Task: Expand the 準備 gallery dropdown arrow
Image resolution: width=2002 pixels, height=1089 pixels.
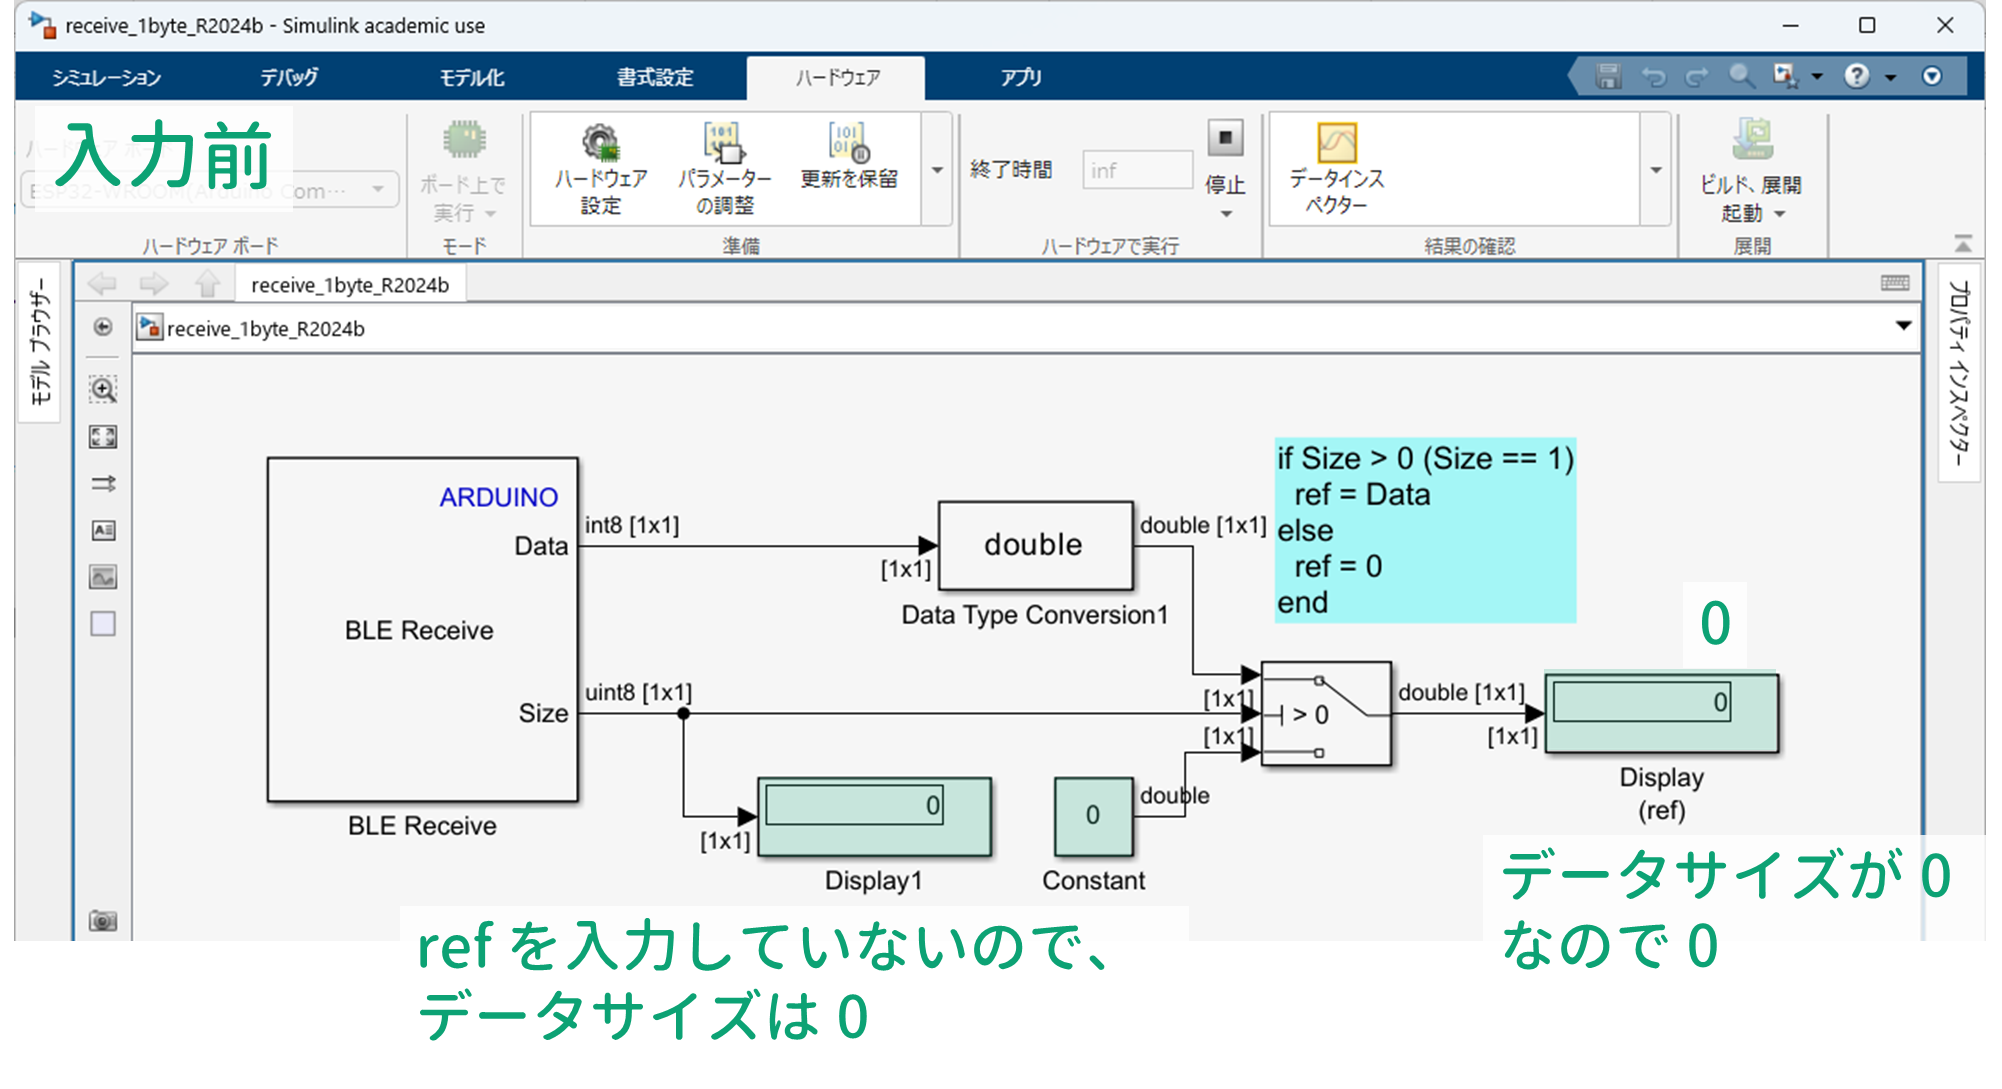Action: (x=937, y=170)
